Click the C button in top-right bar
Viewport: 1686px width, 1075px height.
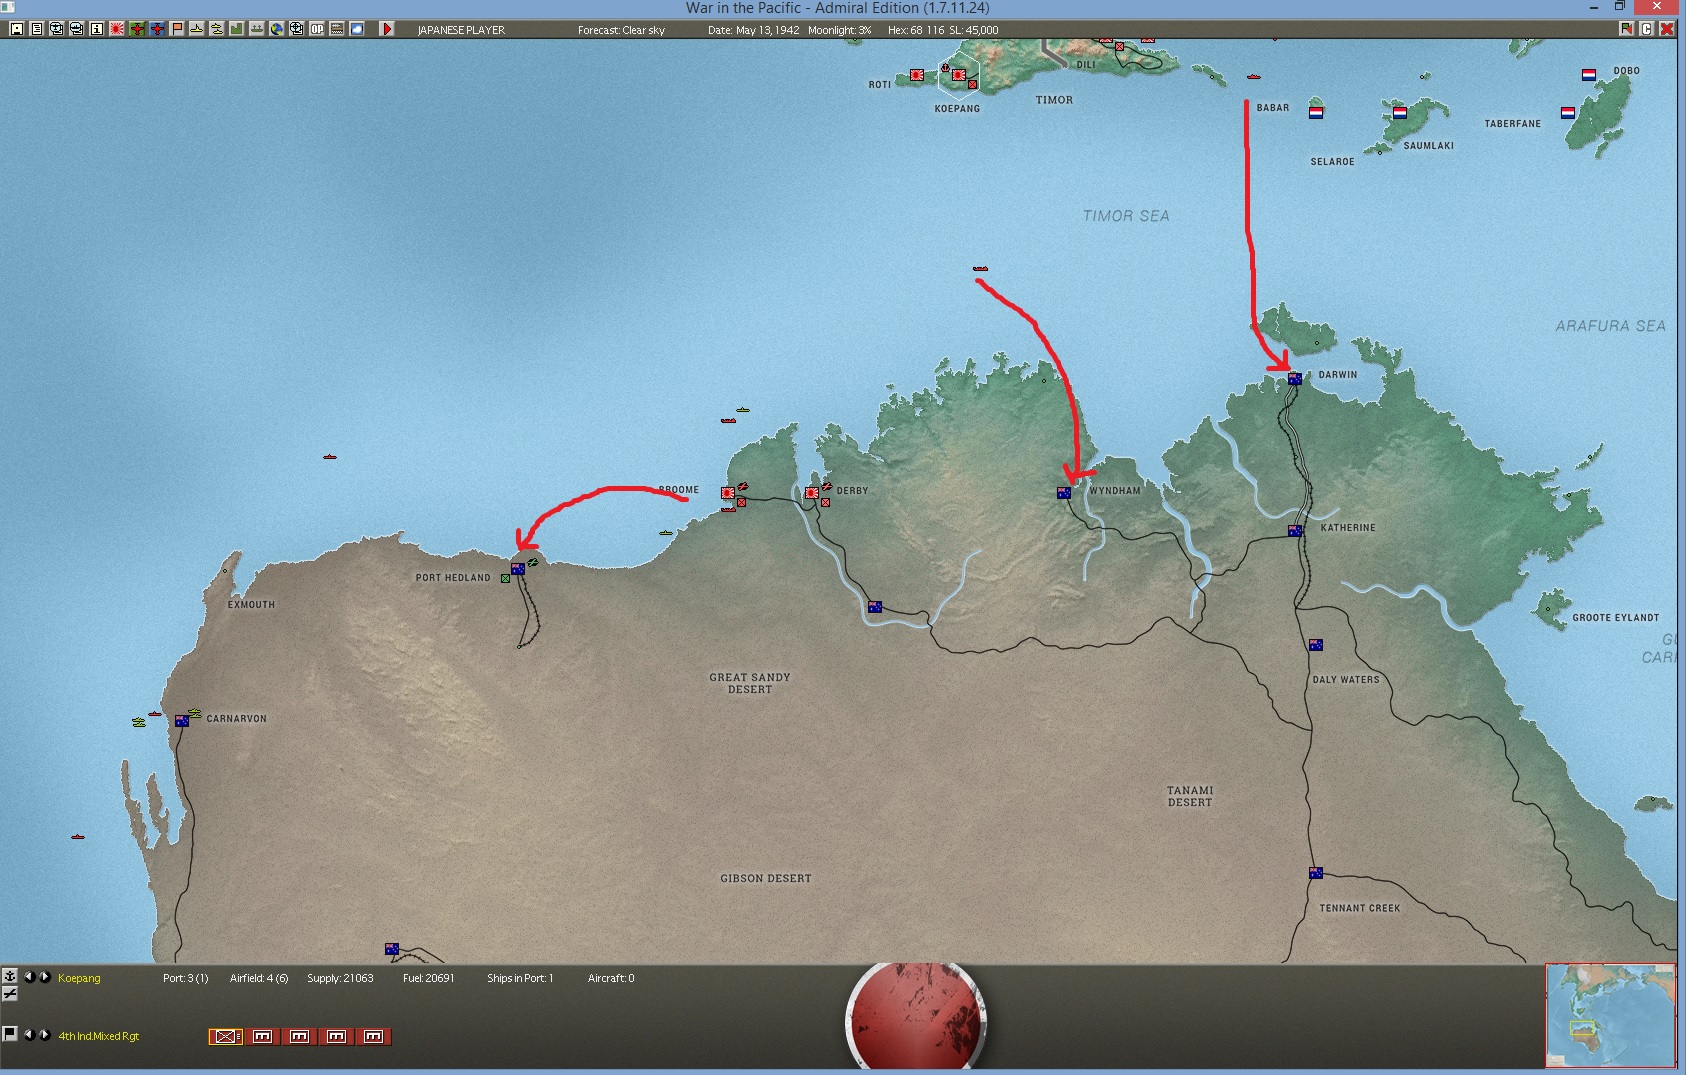pyautogui.click(x=1647, y=29)
